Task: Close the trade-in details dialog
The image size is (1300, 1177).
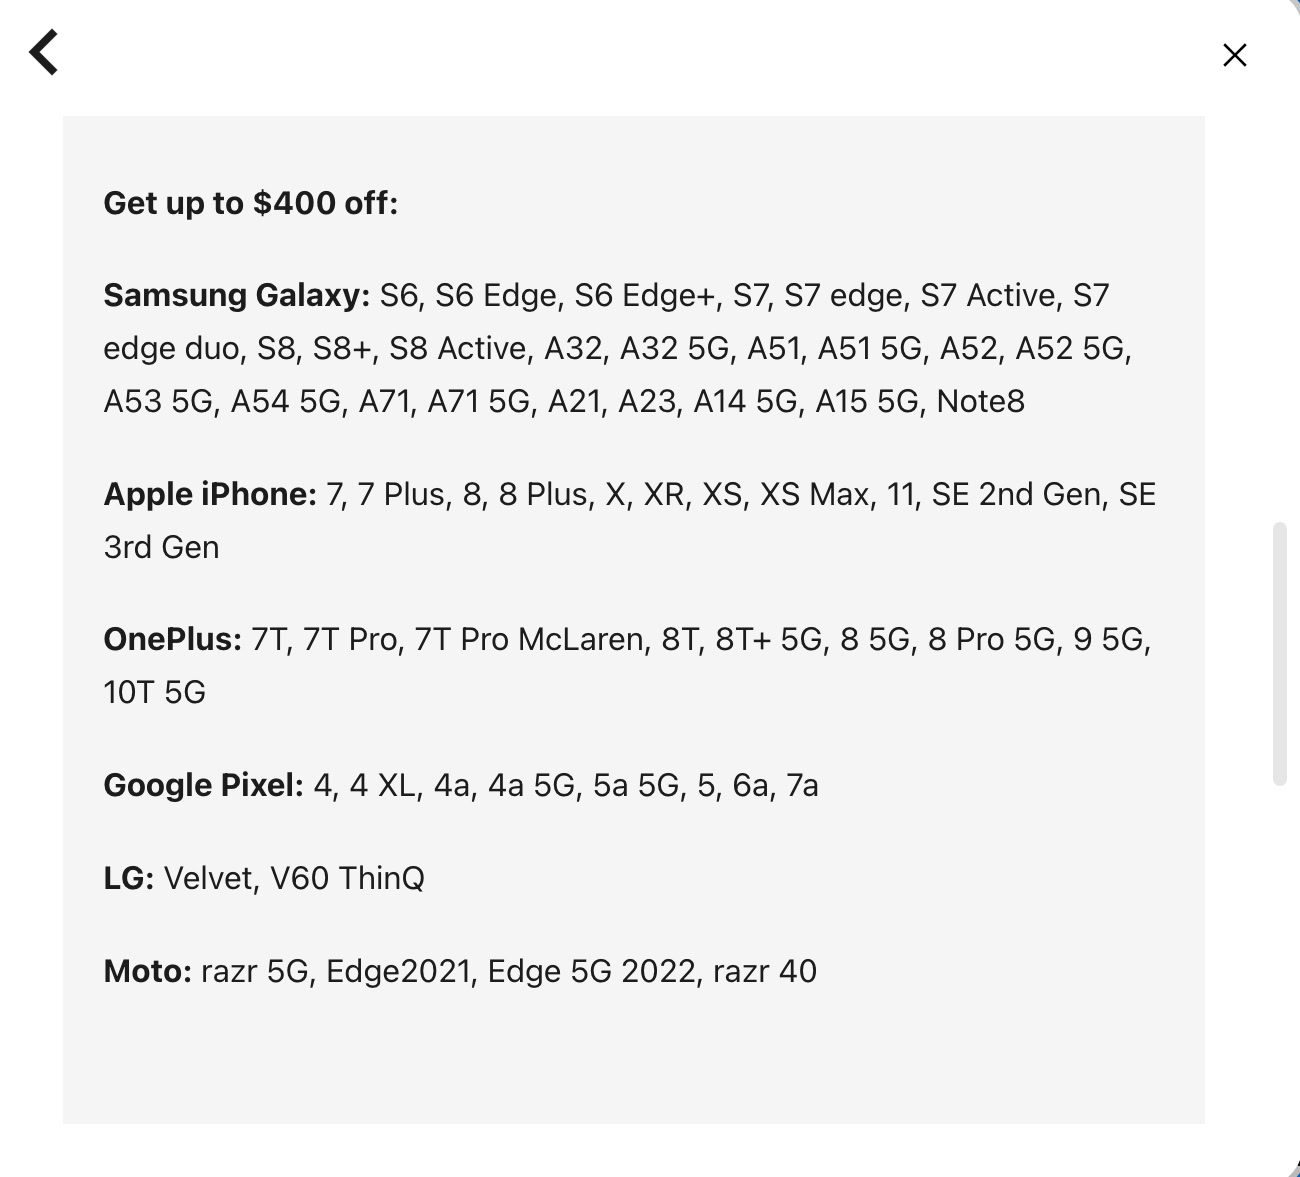Action: pyautogui.click(x=1235, y=55)
